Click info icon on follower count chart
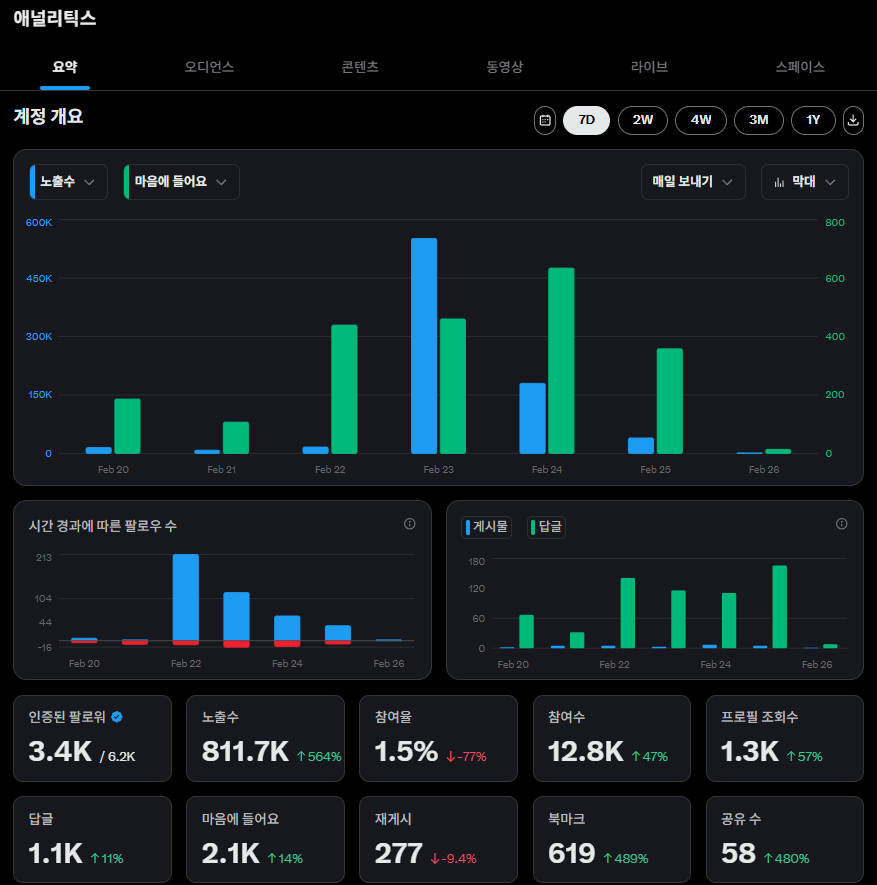Image resolution: width=877 pixels, height=885 pixels. click(x=409, y=524)
